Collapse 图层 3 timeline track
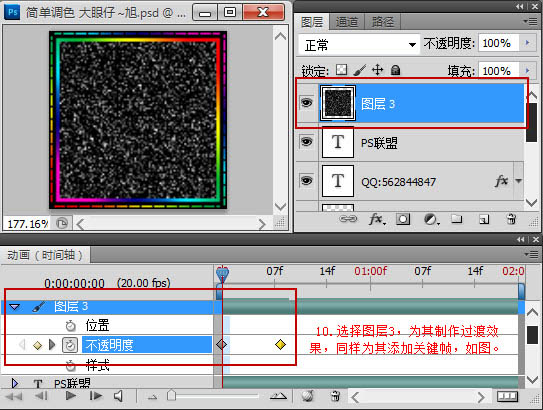This screenshot has width=543, height=410. [15, 307]
